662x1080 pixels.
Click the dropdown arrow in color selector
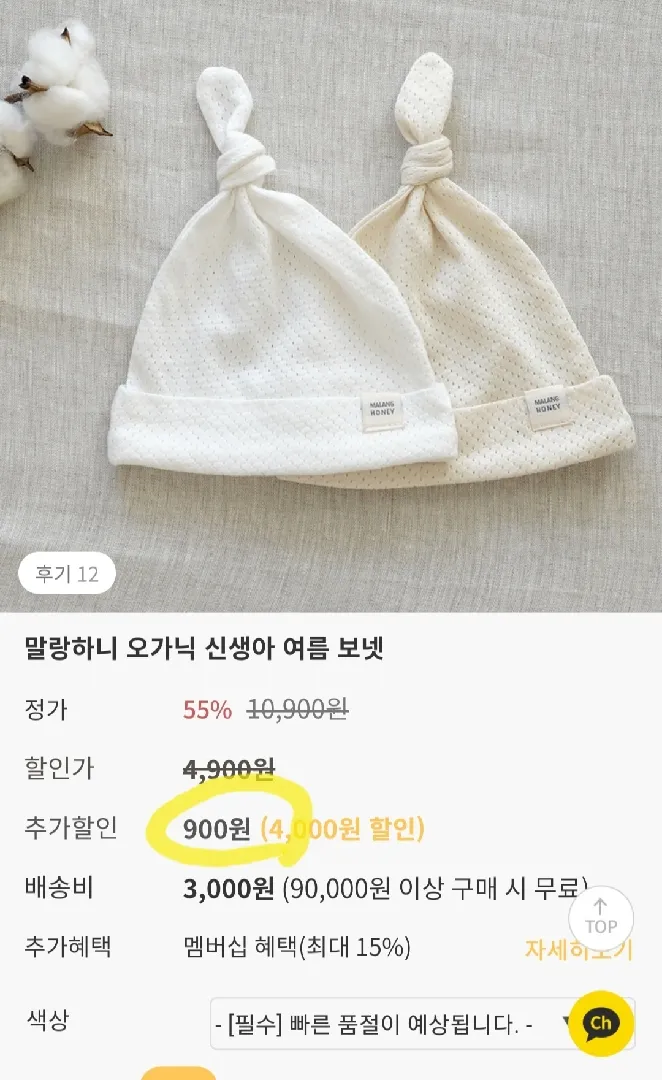pos(566,1022)
